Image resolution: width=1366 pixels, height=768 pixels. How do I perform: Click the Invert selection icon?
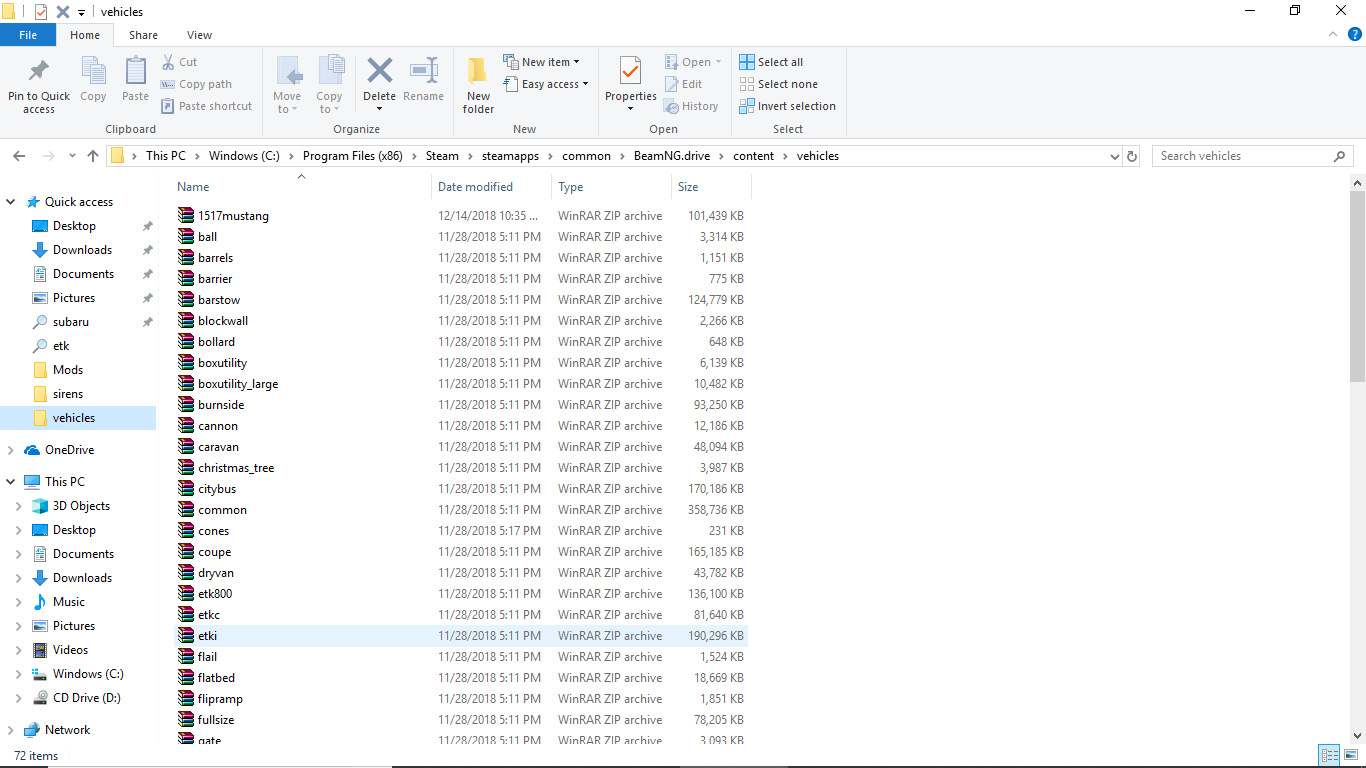click(747, 106)
